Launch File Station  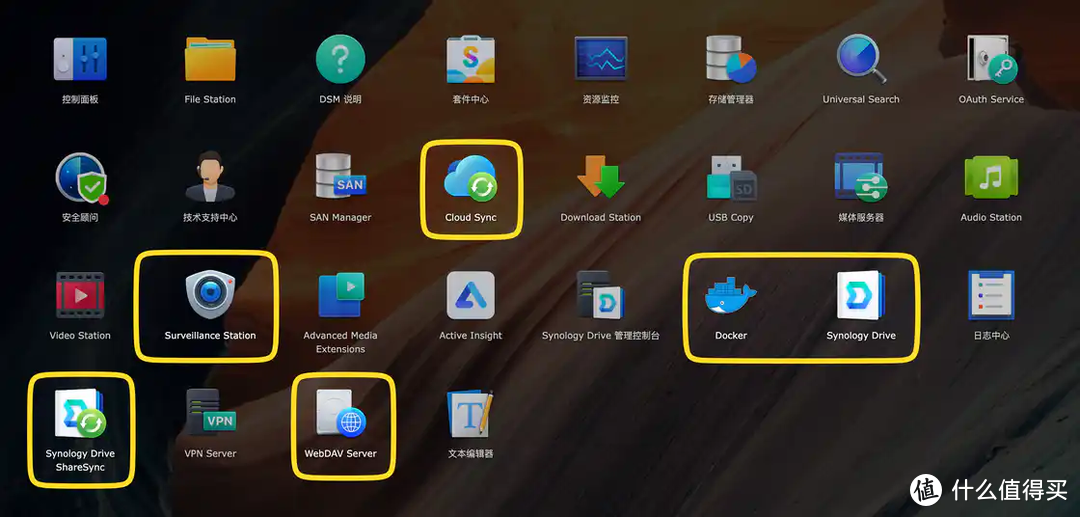210,60
